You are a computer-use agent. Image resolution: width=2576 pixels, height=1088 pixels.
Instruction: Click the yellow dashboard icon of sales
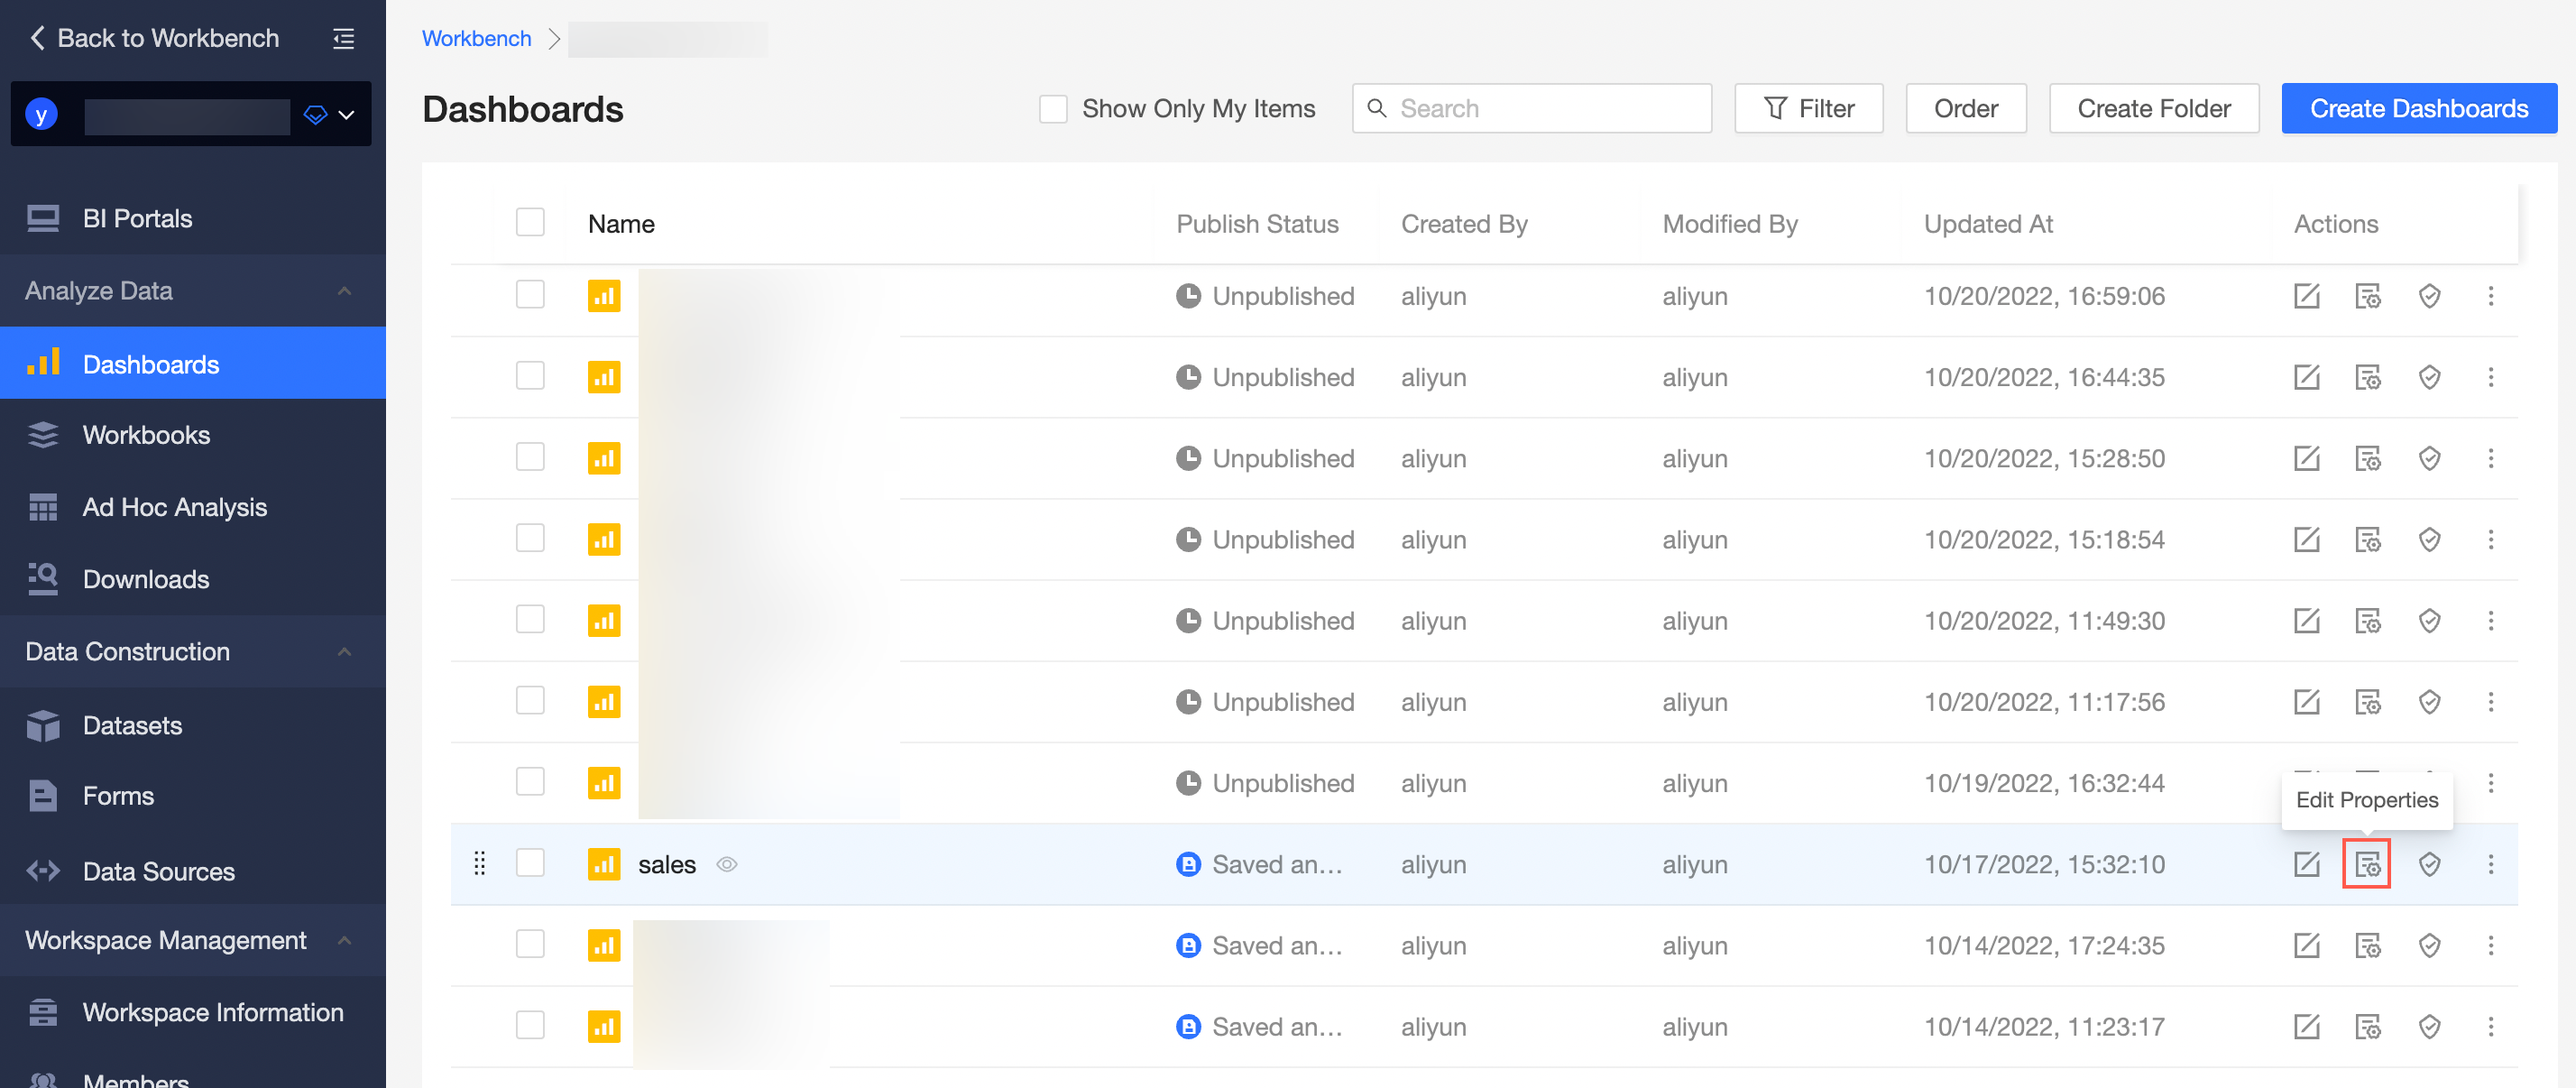[x=604, y=864]
